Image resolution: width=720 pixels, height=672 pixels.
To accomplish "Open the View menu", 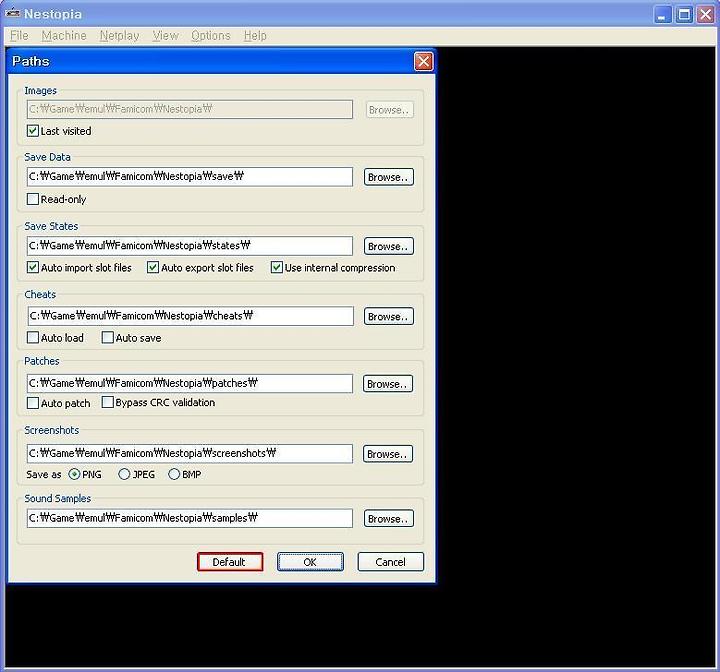I will click(x=165, y=35).
